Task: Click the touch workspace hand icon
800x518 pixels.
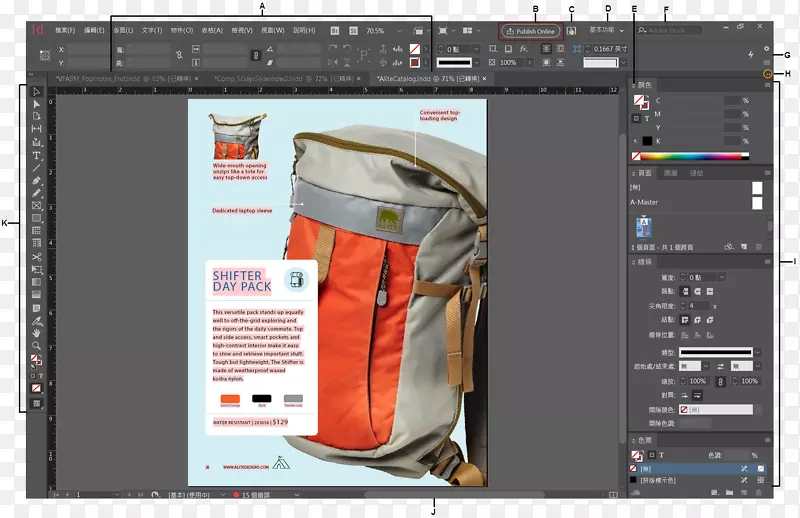Action: pos(571,31)
